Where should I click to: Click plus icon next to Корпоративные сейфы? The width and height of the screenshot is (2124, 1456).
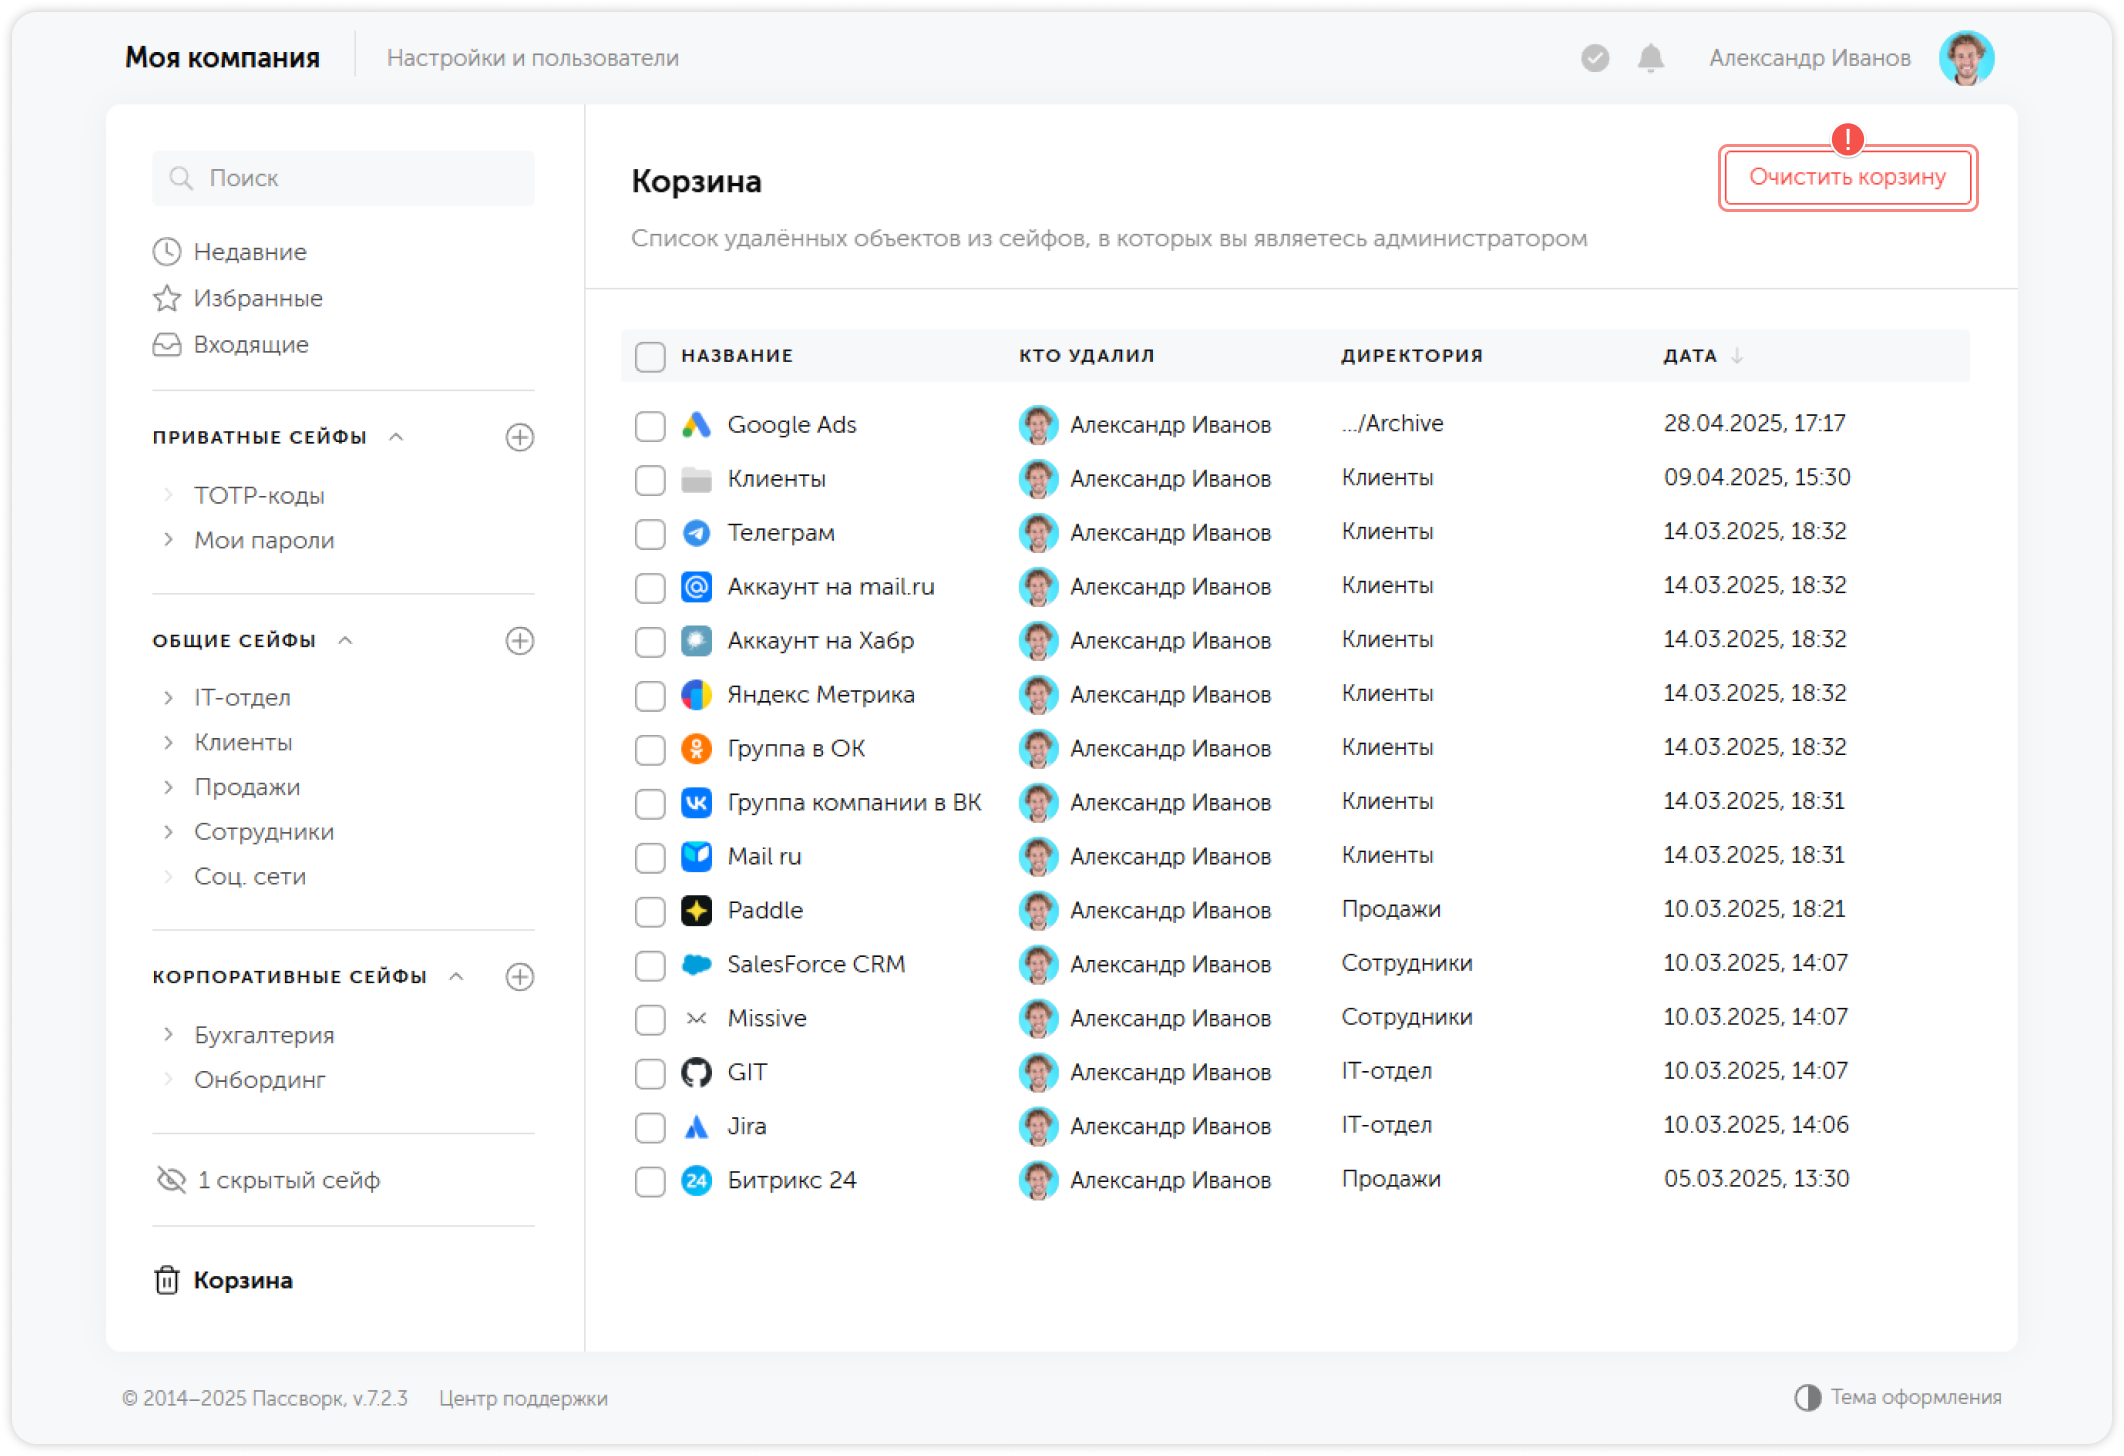[x=519, y=977]
